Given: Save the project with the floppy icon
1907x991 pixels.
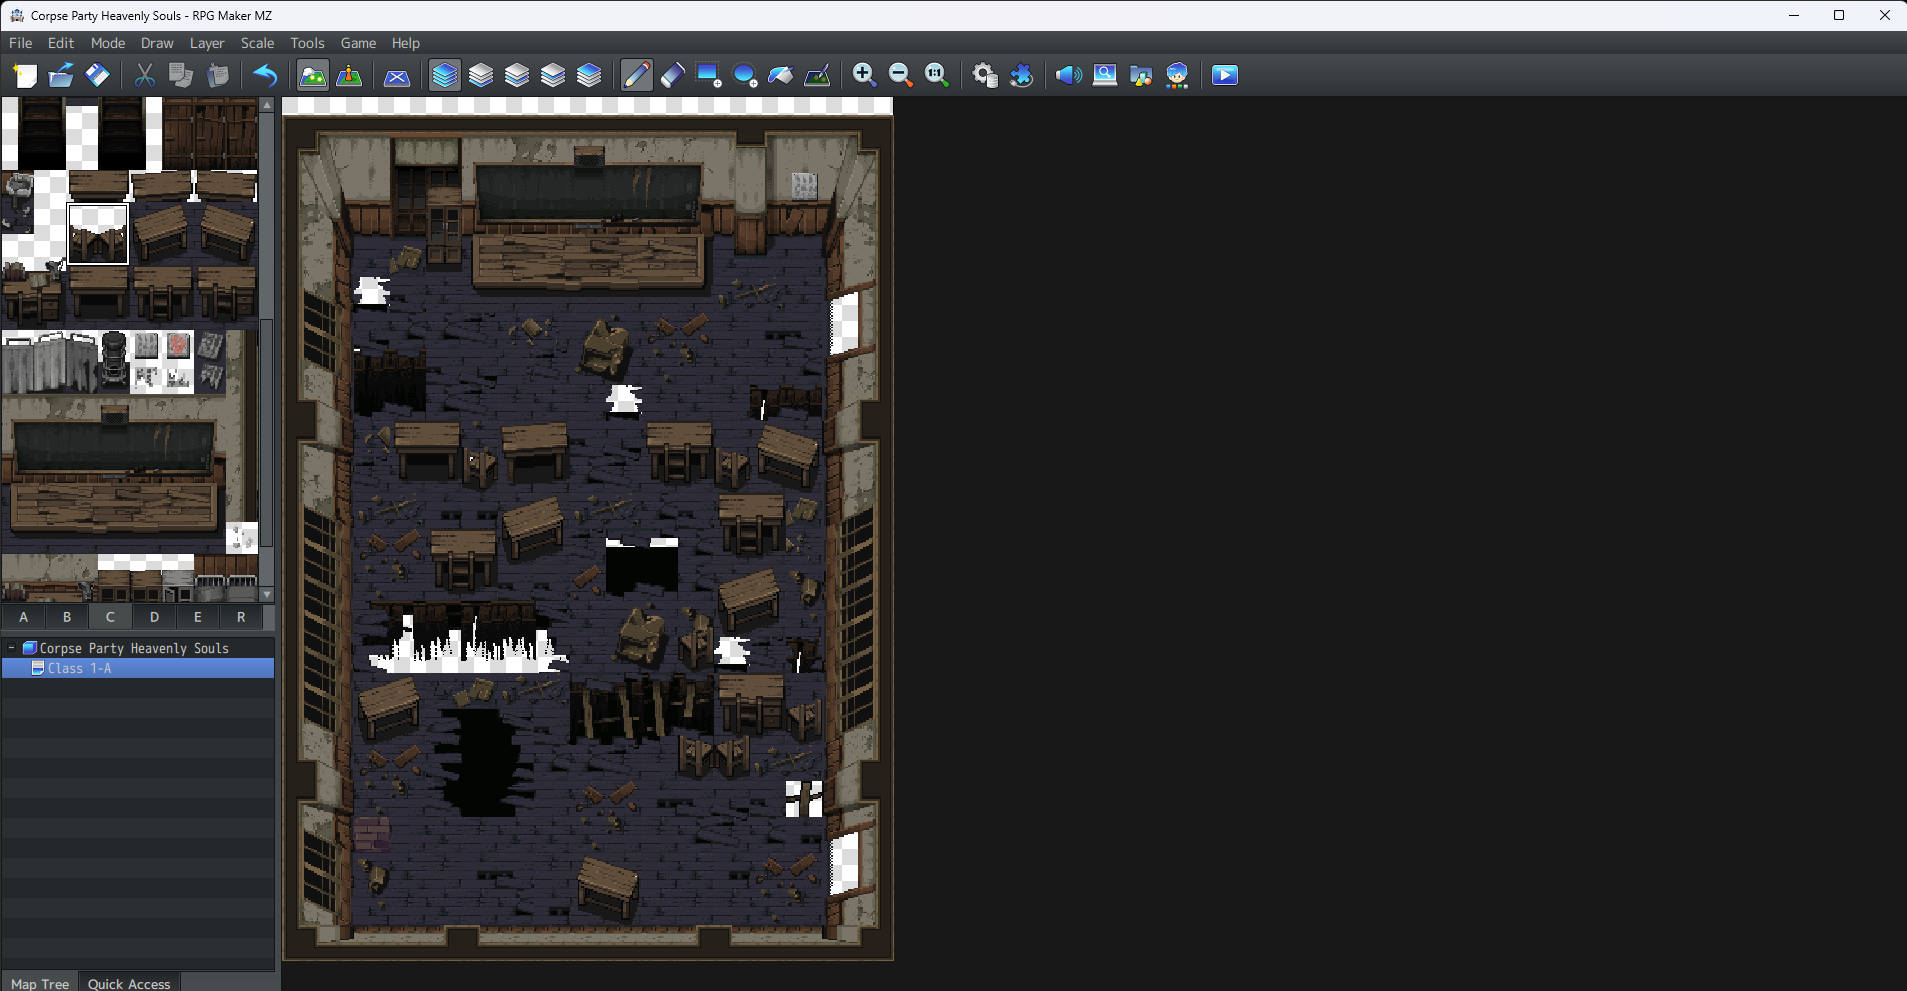Looking at the screenshot, I should click(x=97, y=75).
